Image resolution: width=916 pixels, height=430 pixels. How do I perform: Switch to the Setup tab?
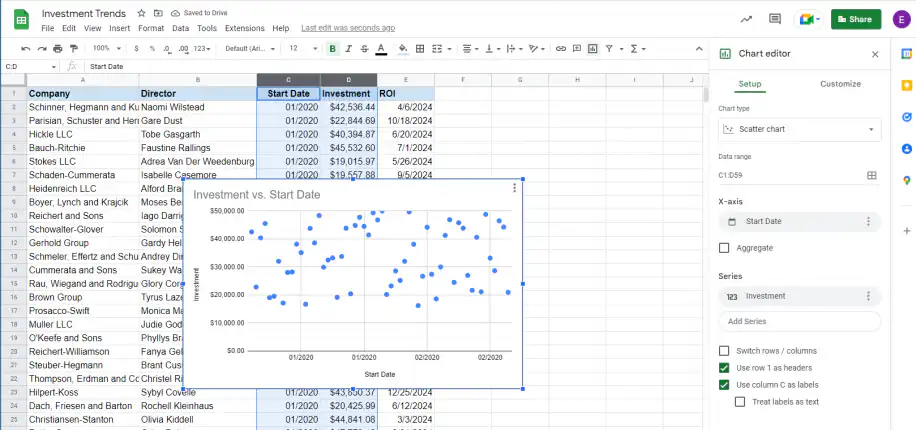750,84
